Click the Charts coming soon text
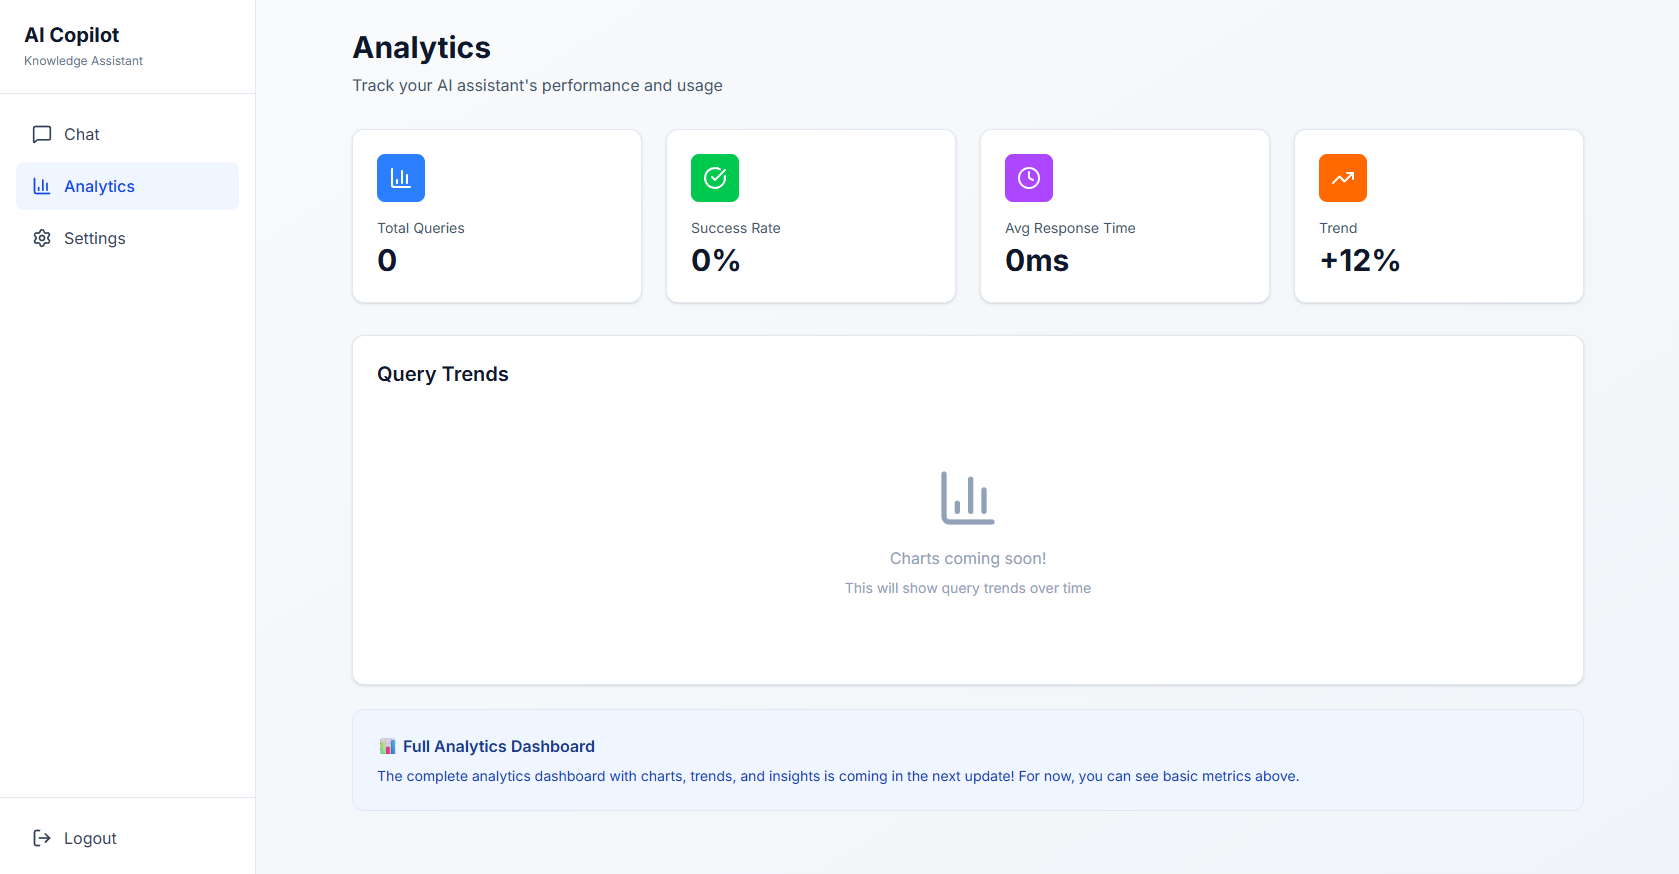 [x=968, y=558]
